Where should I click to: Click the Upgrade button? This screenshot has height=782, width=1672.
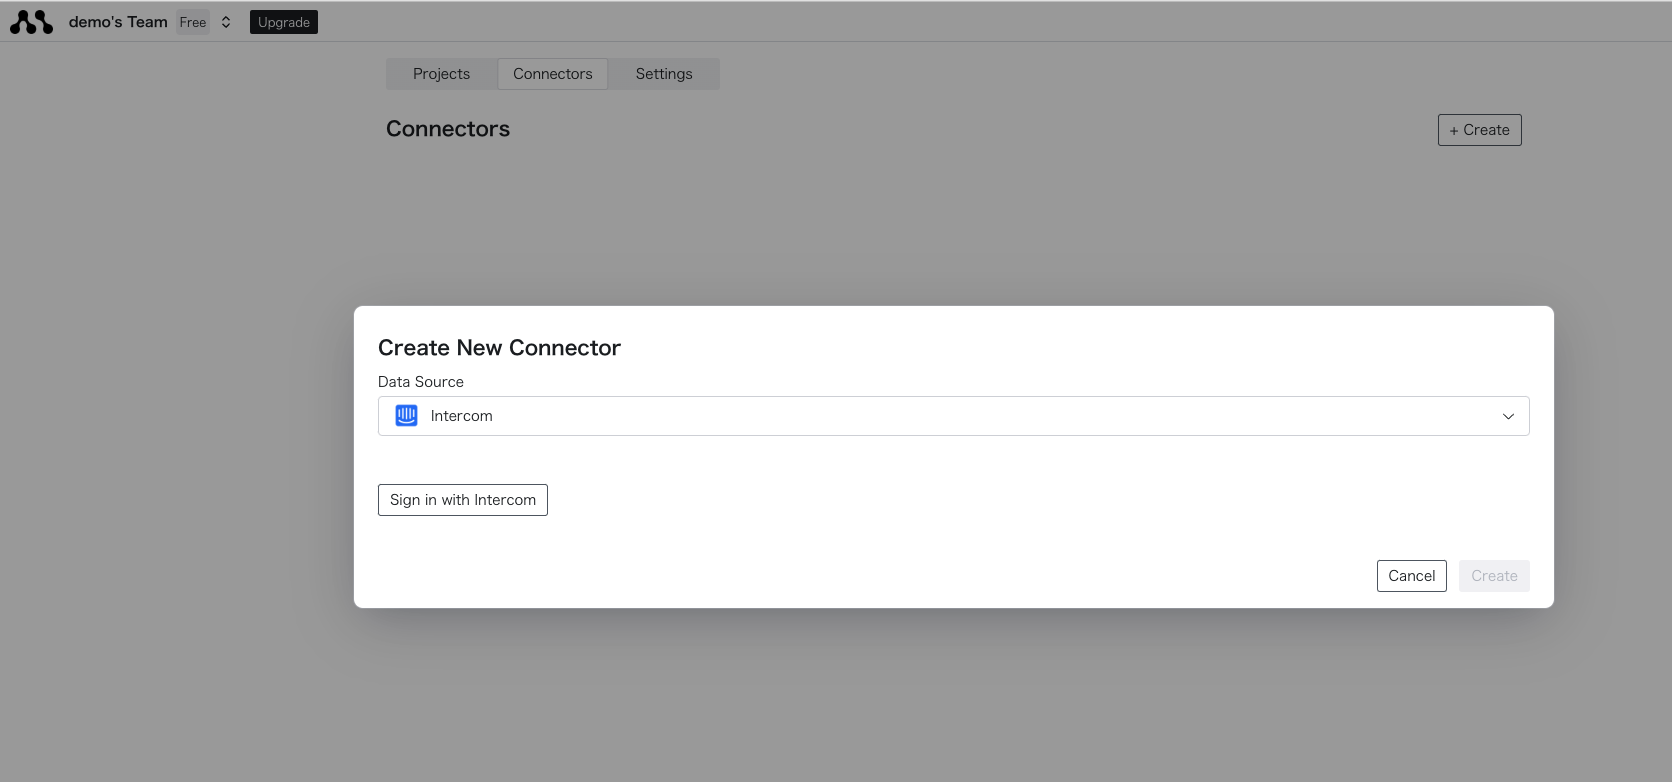tap(284, 21)
